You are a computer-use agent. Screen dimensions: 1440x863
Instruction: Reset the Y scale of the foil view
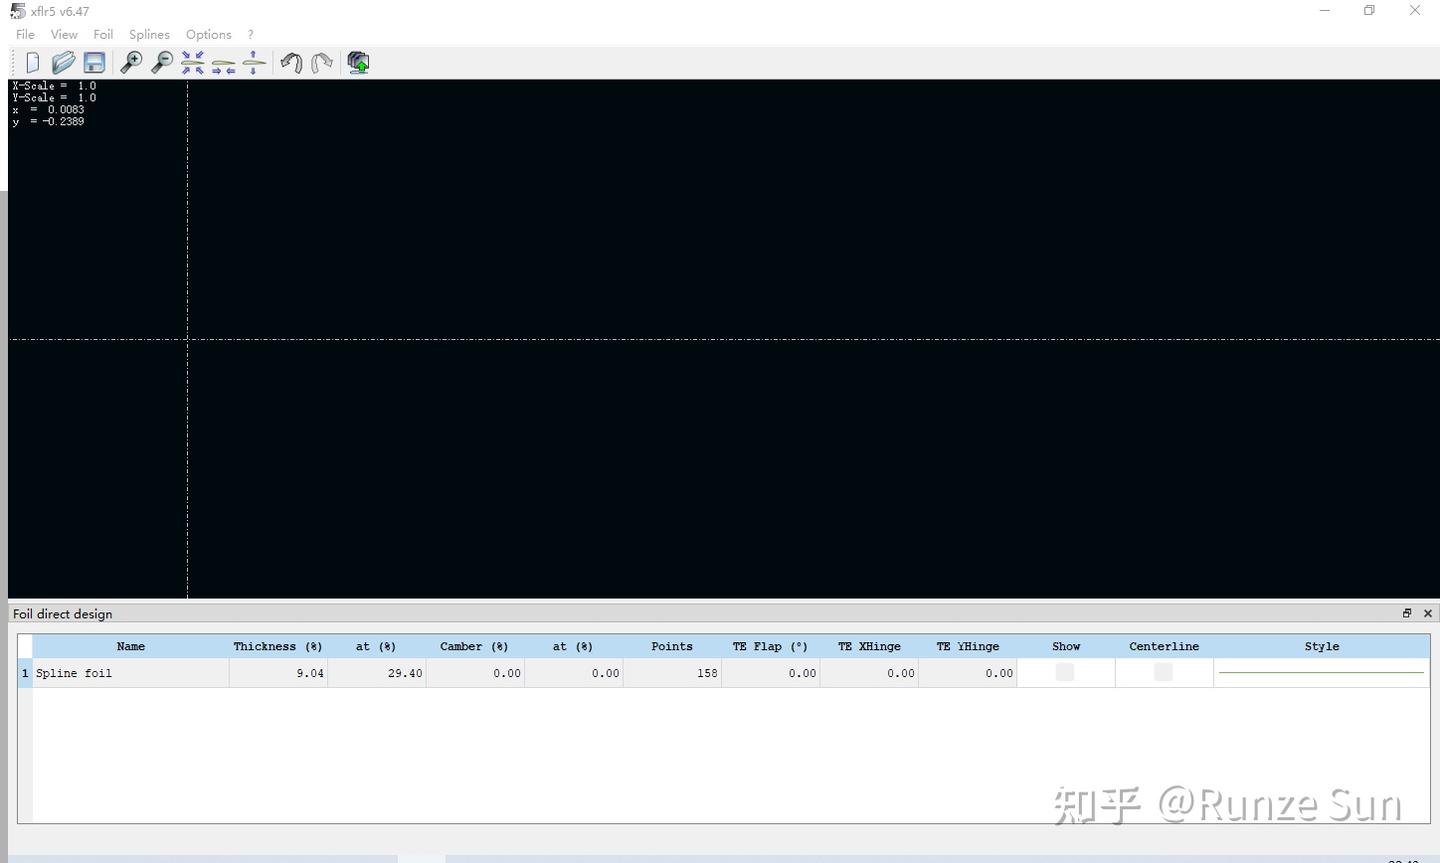pyautogui.click(x=252, y=62)
